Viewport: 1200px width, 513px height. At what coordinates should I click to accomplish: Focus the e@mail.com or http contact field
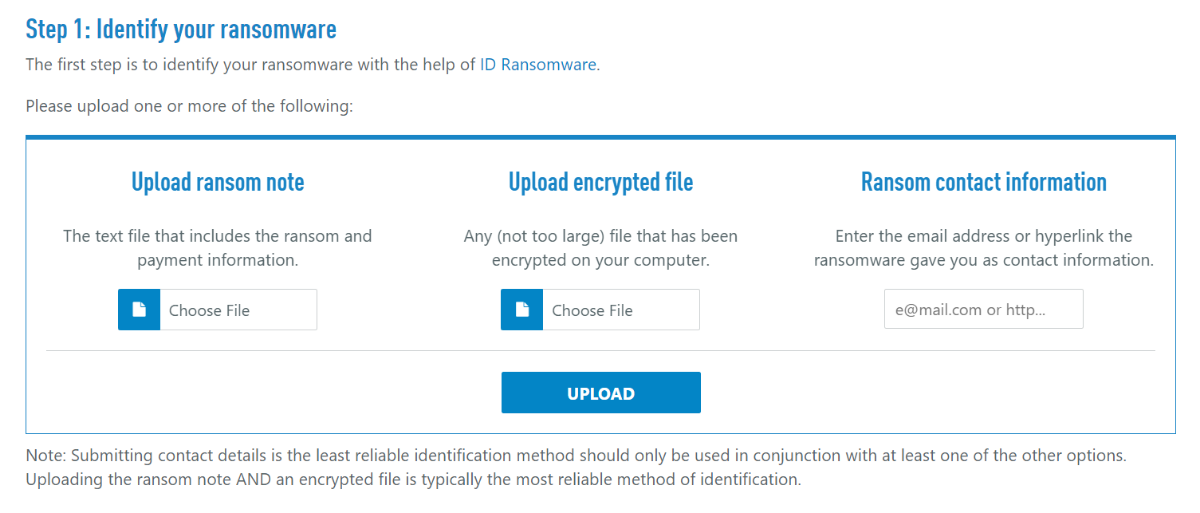(983, 310)
